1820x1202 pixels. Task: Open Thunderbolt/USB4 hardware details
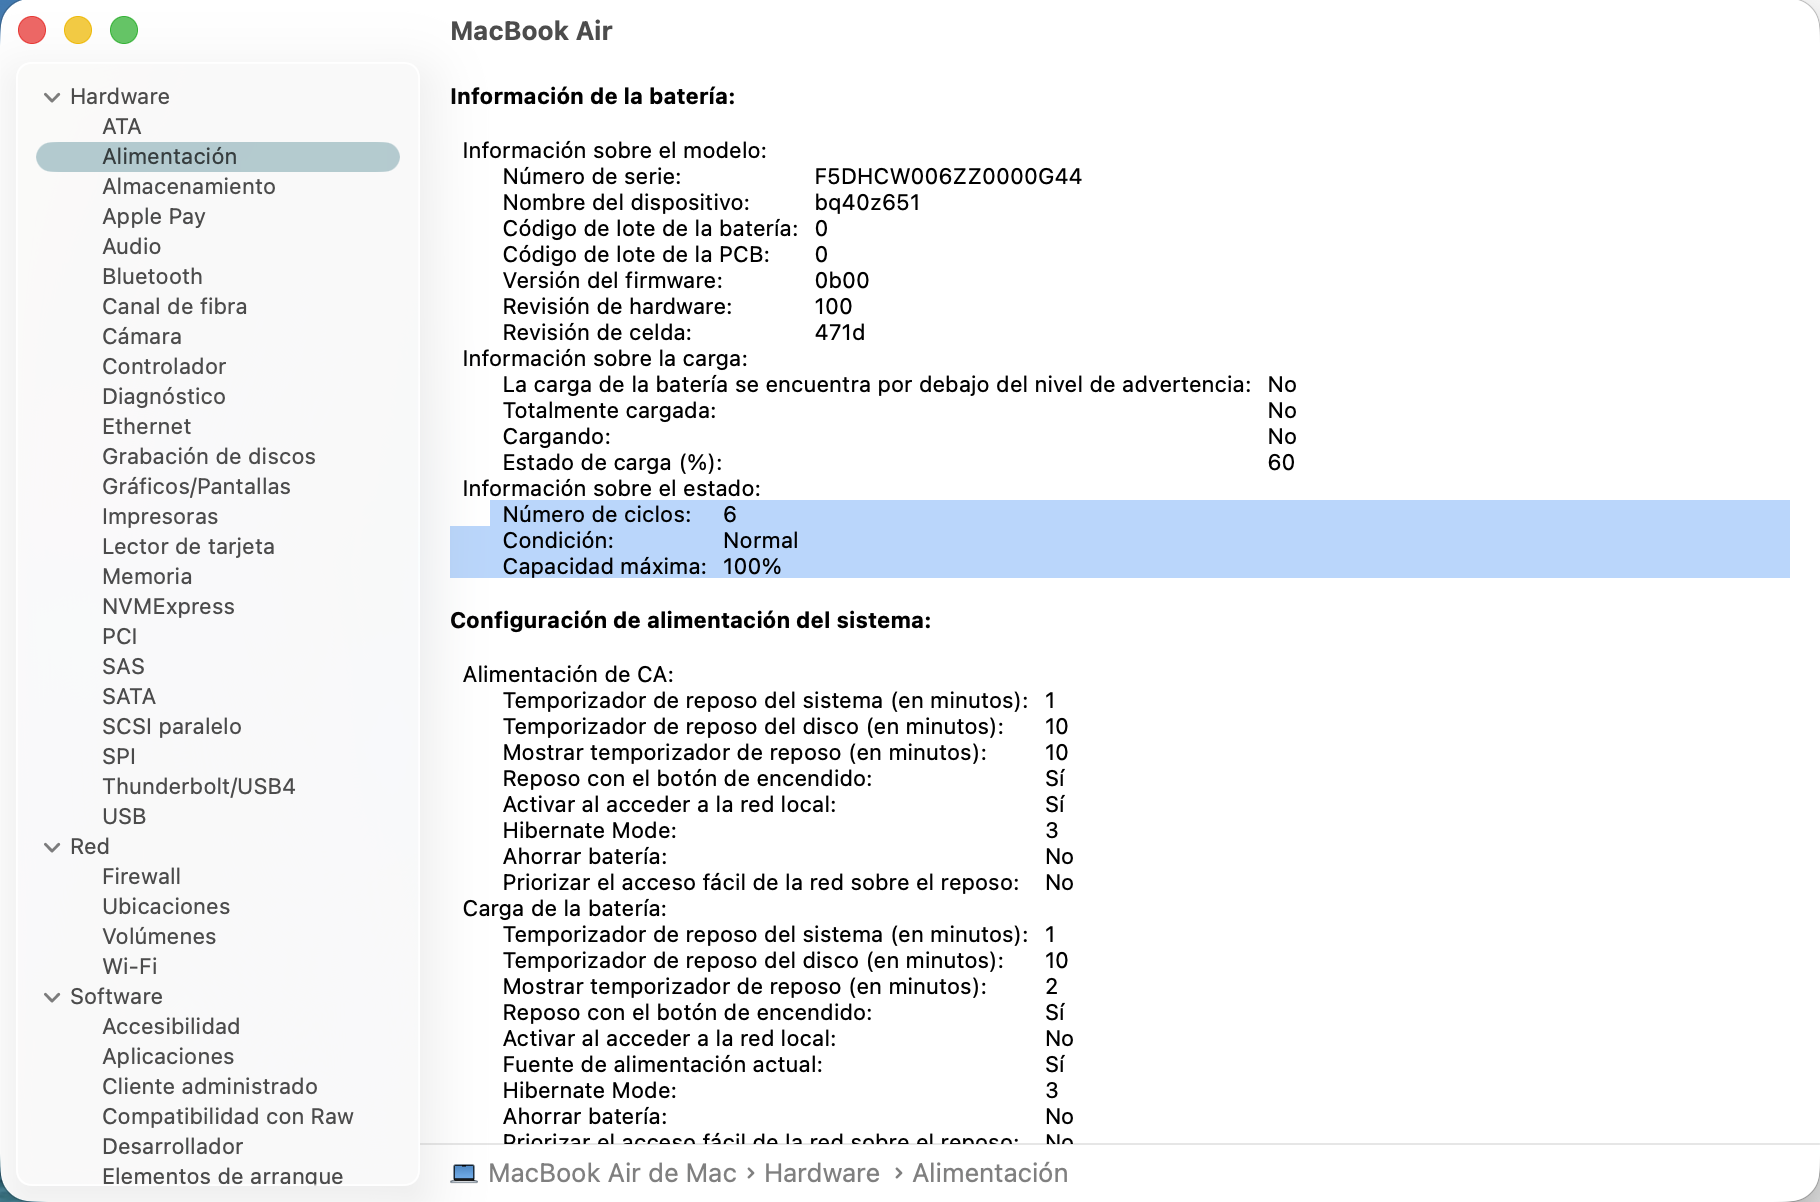tap(198, 786)
